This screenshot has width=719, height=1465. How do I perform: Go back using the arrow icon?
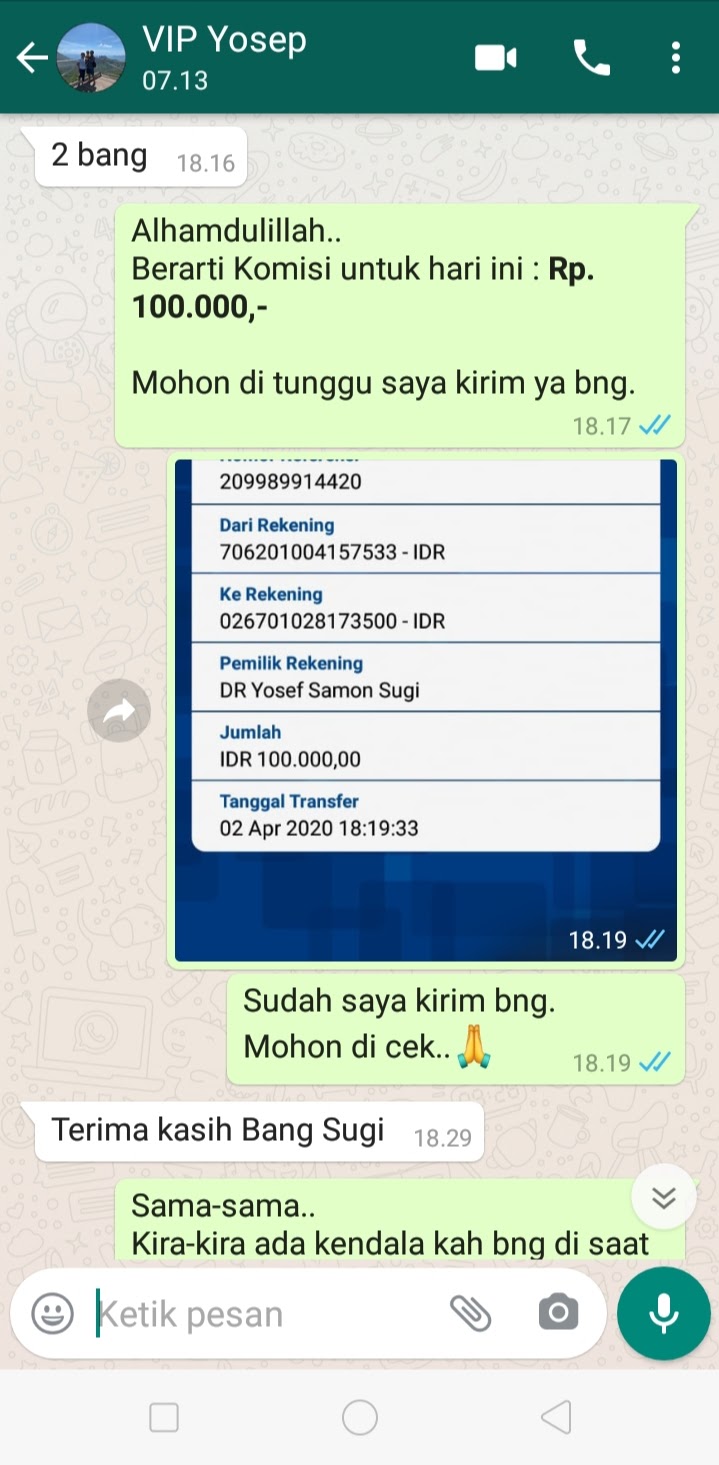(31, 58)
